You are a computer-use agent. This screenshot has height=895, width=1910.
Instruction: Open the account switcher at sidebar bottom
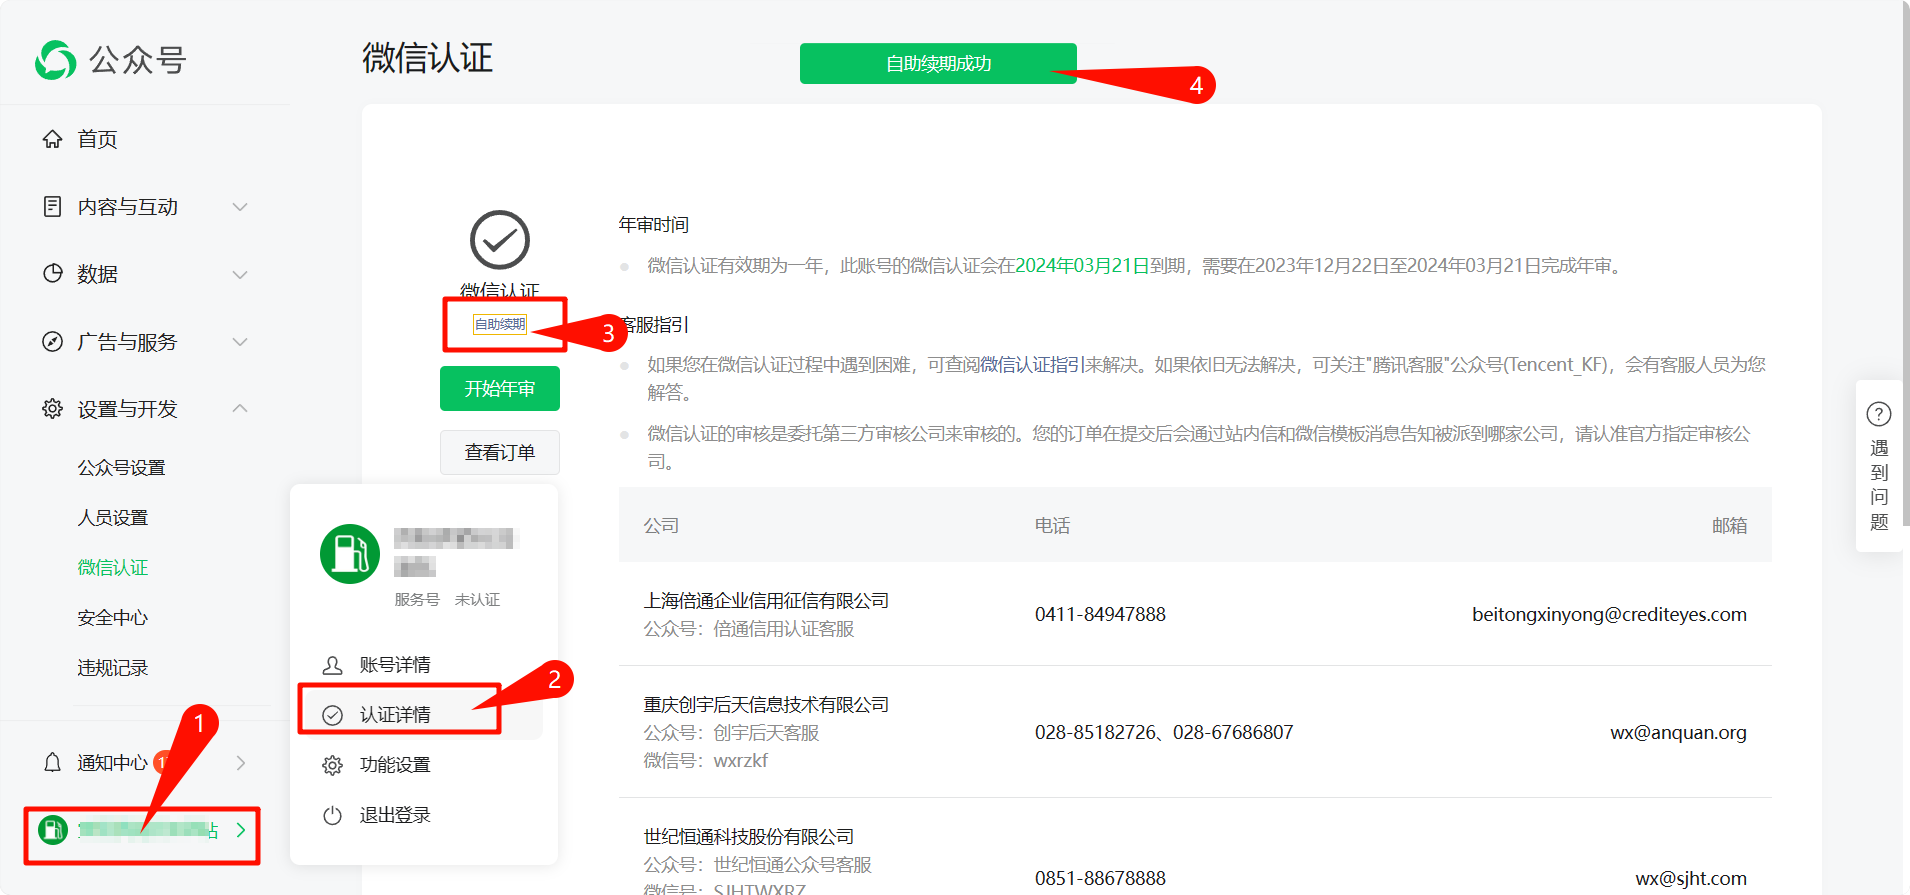coord(142,831)
